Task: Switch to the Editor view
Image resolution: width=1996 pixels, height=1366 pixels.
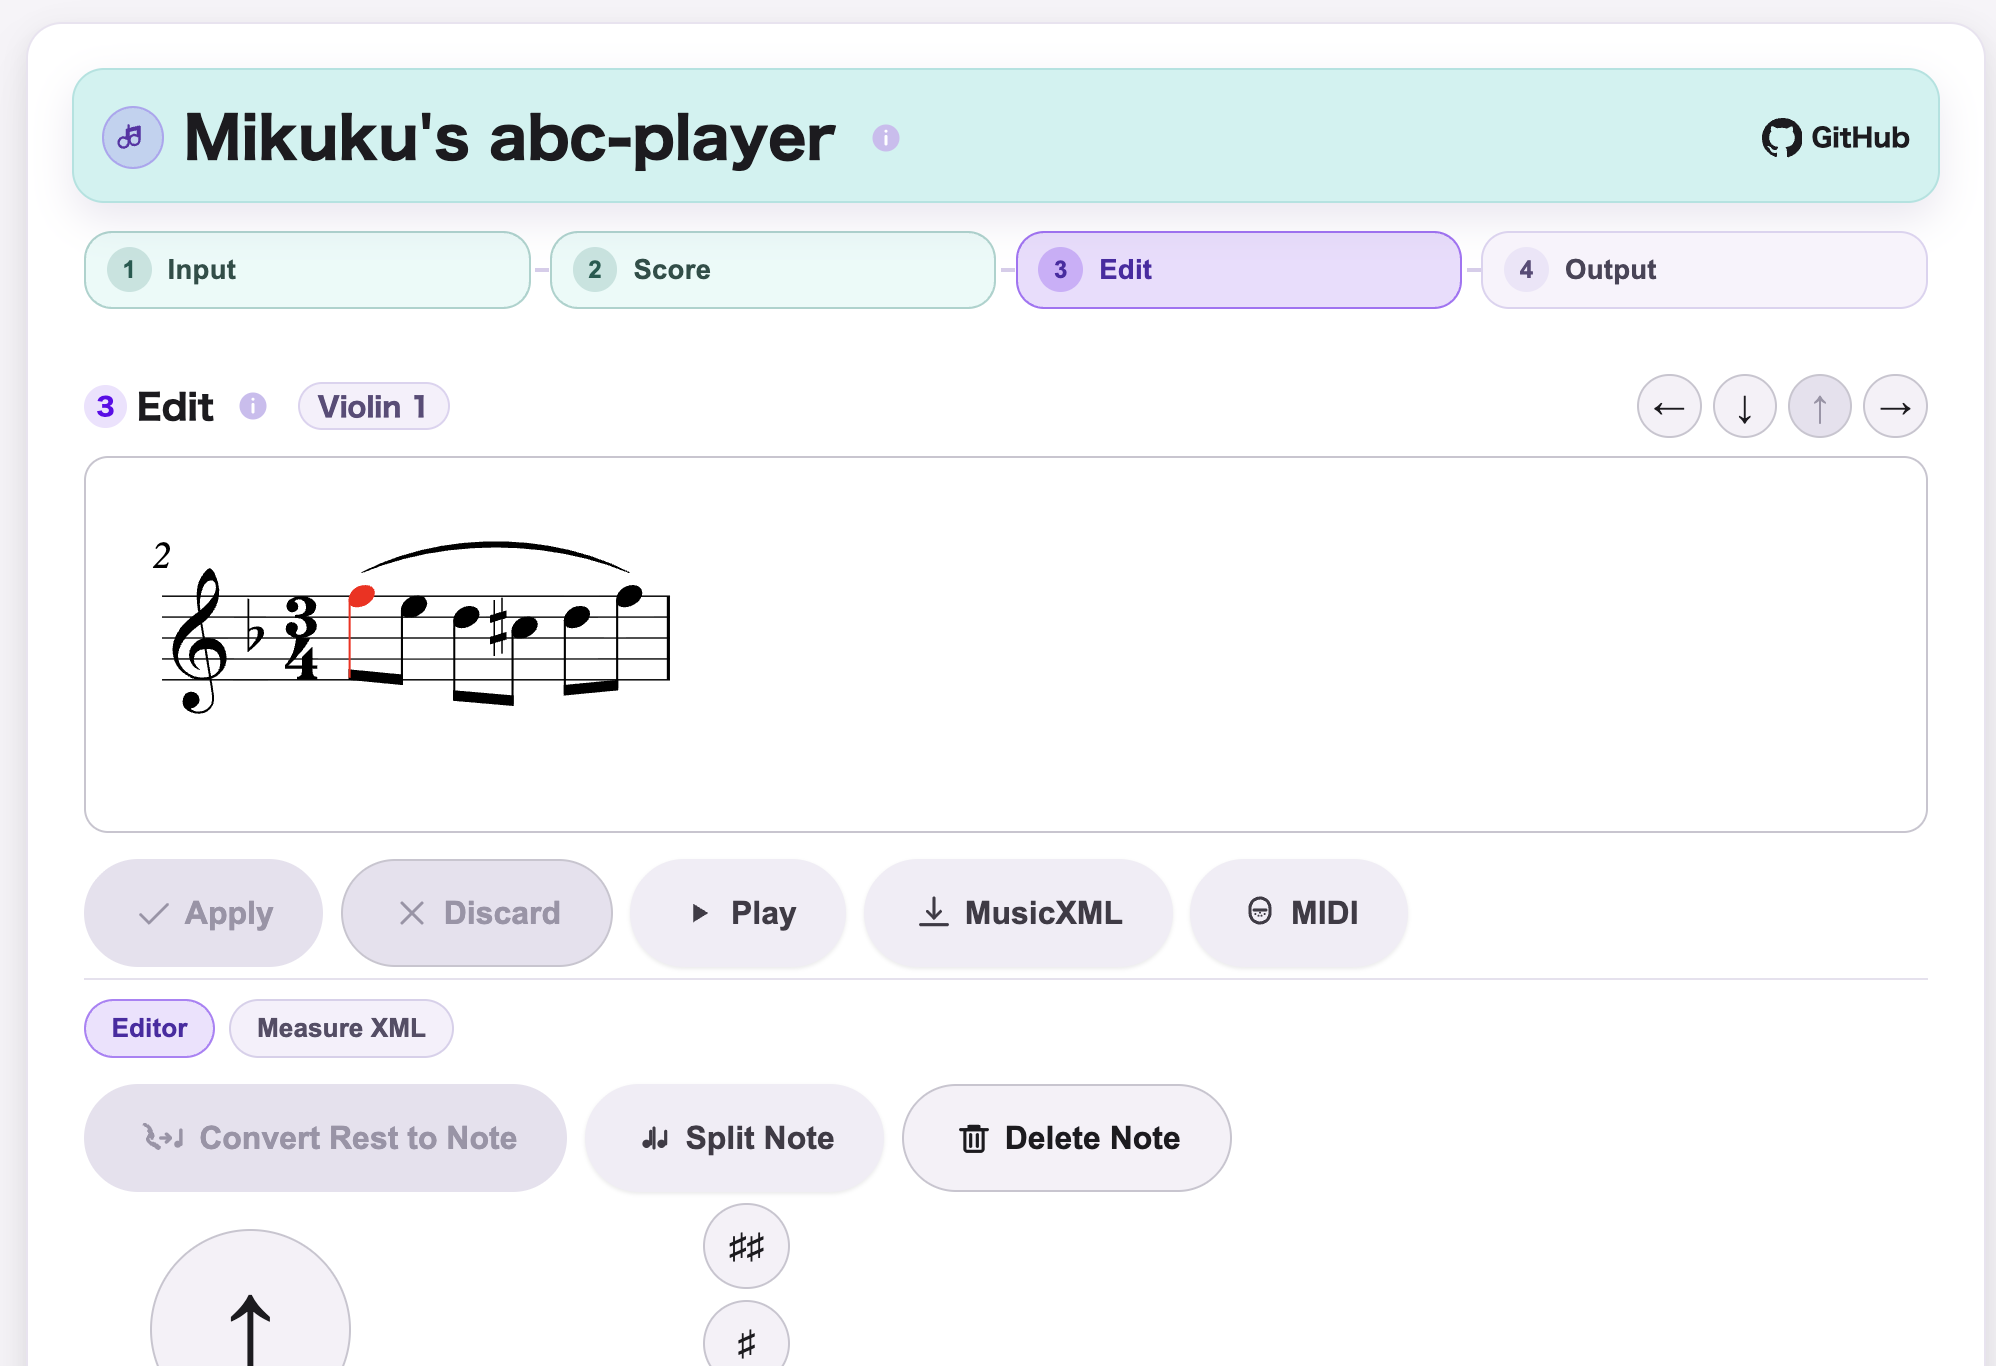Action: [x=149, y=1028]
